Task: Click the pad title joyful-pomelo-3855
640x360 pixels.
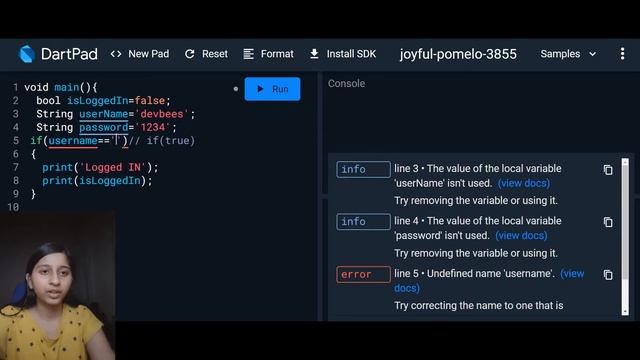Action: pyautogui.click(x=458, y=54)
